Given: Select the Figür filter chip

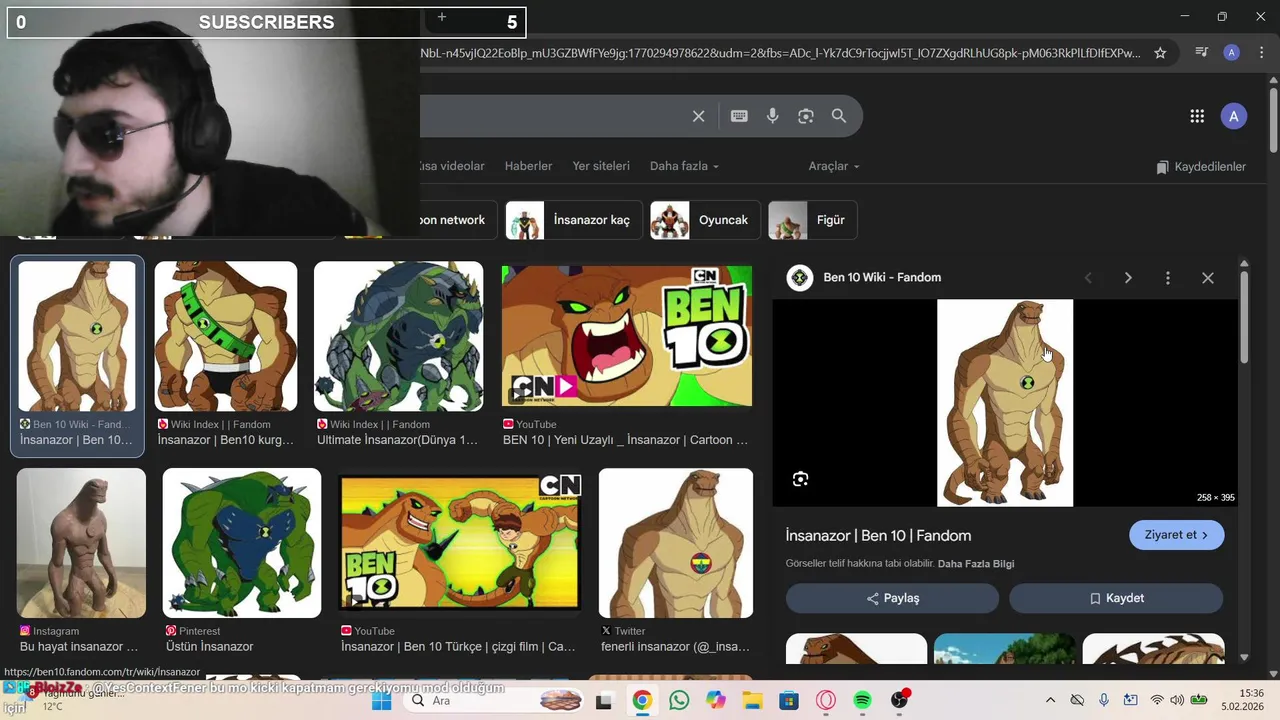Looking at the screenshot, I should click(812, 220).
